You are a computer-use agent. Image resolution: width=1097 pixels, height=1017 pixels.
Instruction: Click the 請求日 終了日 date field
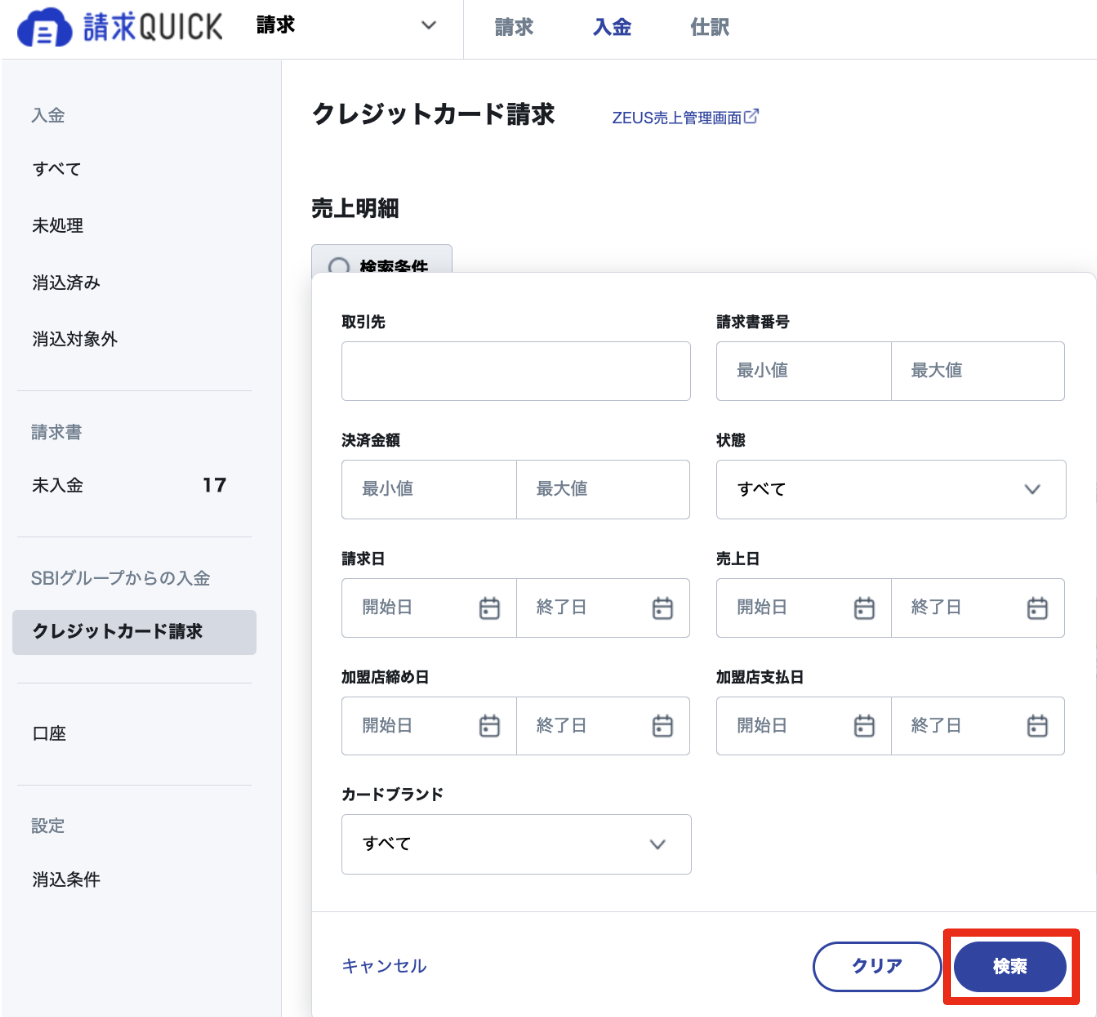[x=603, y=608]
